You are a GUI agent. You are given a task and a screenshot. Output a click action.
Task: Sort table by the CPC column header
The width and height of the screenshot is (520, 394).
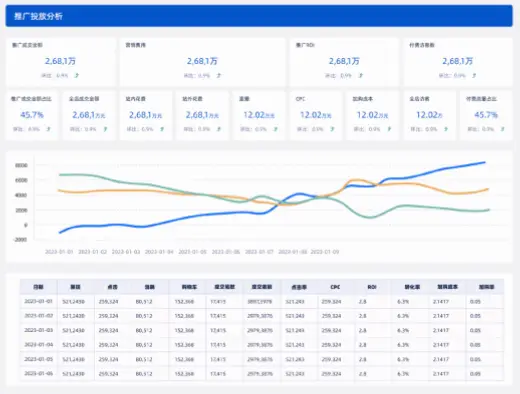[x=335, y=287]
